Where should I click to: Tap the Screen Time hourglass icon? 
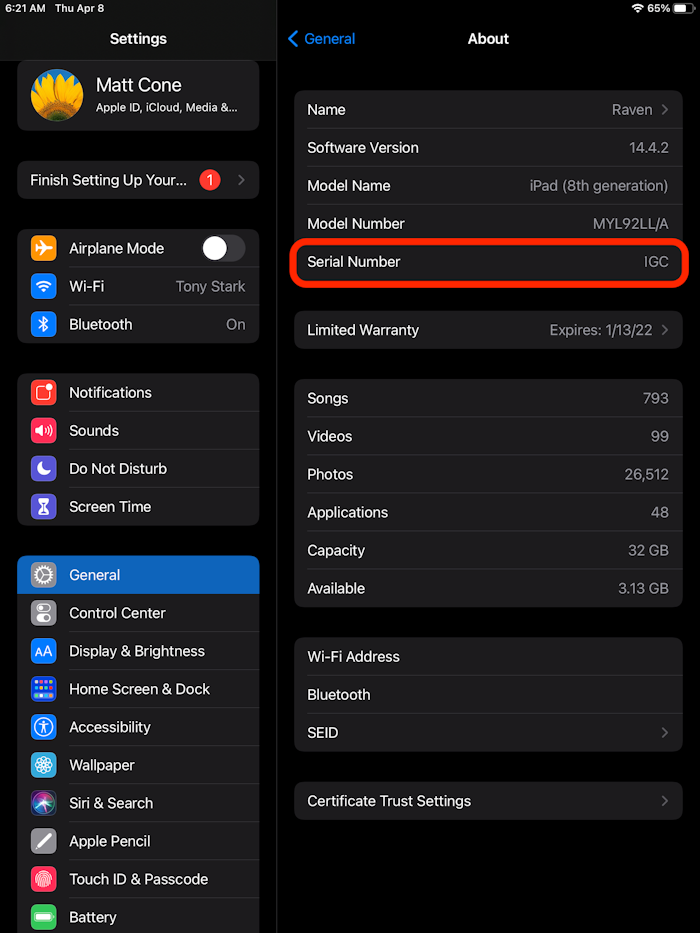43,507
